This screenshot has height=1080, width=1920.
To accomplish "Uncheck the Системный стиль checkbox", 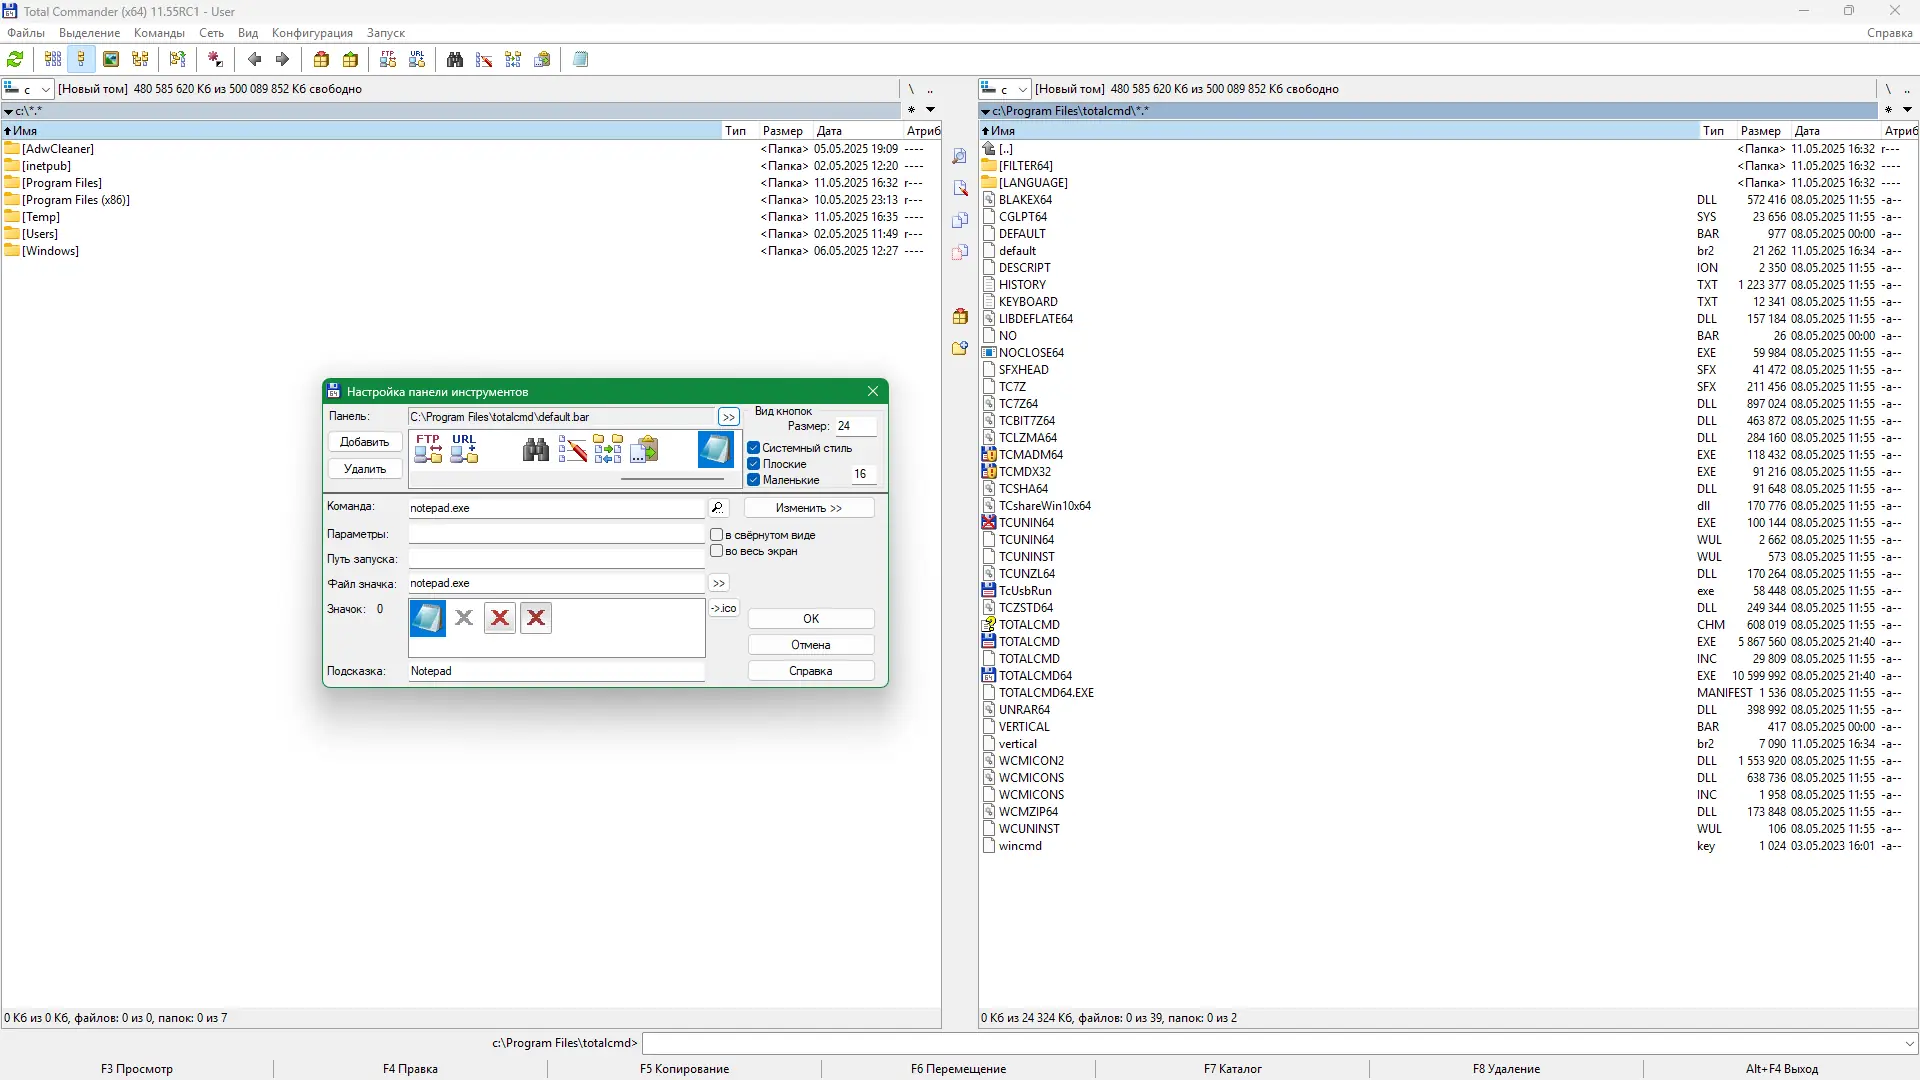I will [x=754, y=448].
